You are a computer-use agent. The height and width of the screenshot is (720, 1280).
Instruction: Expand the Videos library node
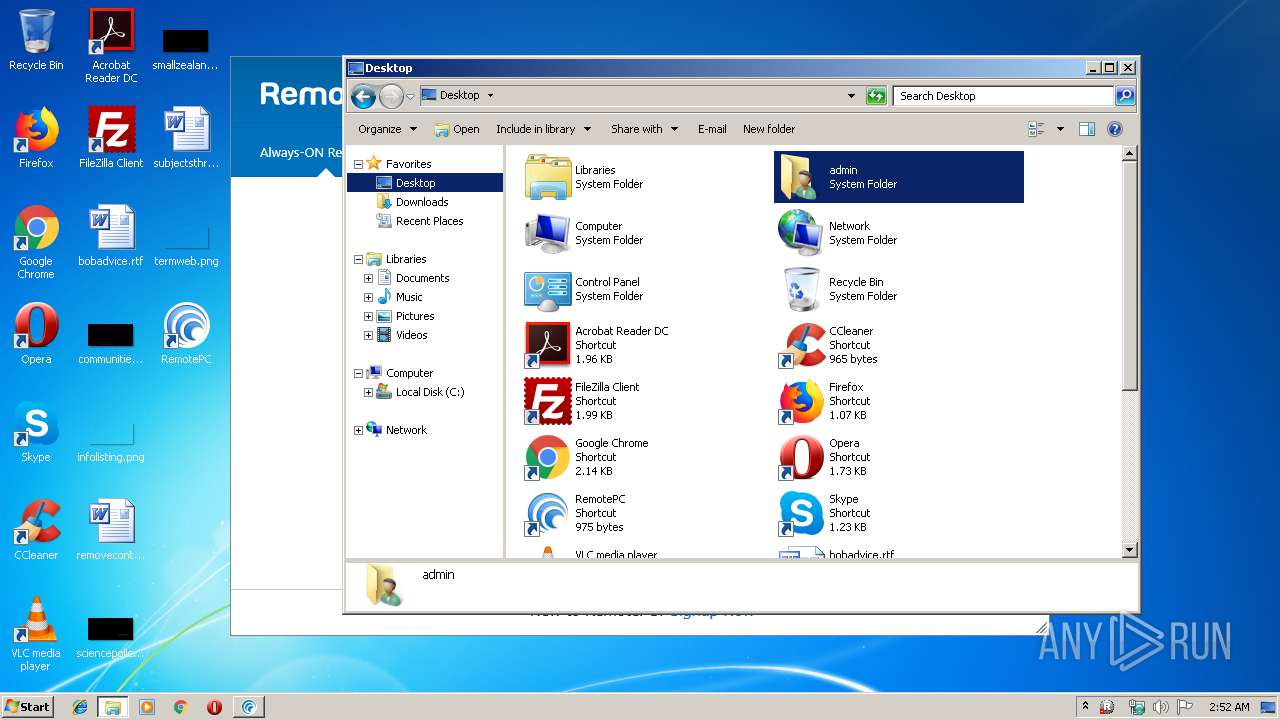click(368, 335)
